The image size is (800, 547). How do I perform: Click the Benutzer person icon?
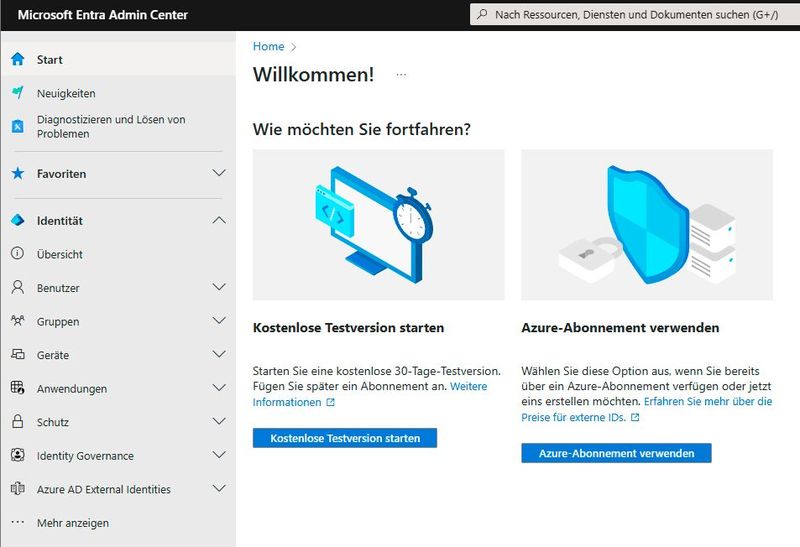pyautogui.click(x=17, y=287)
